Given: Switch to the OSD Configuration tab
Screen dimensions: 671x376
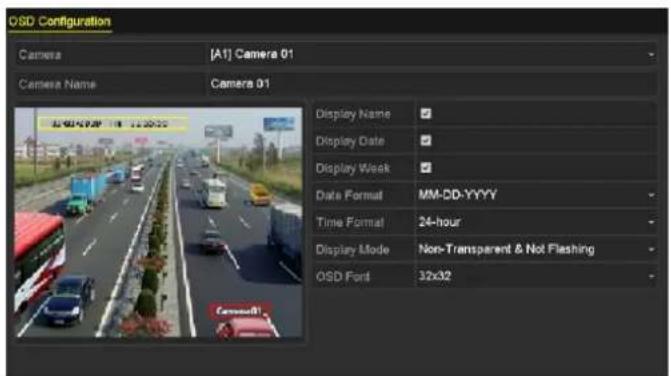Looking at the screenshot, I should (x=60, y=21).
